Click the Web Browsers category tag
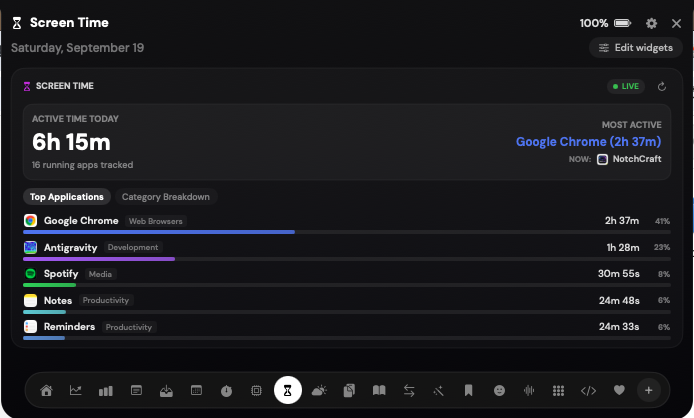The image size is (694, 418). (x=155, y=221)
